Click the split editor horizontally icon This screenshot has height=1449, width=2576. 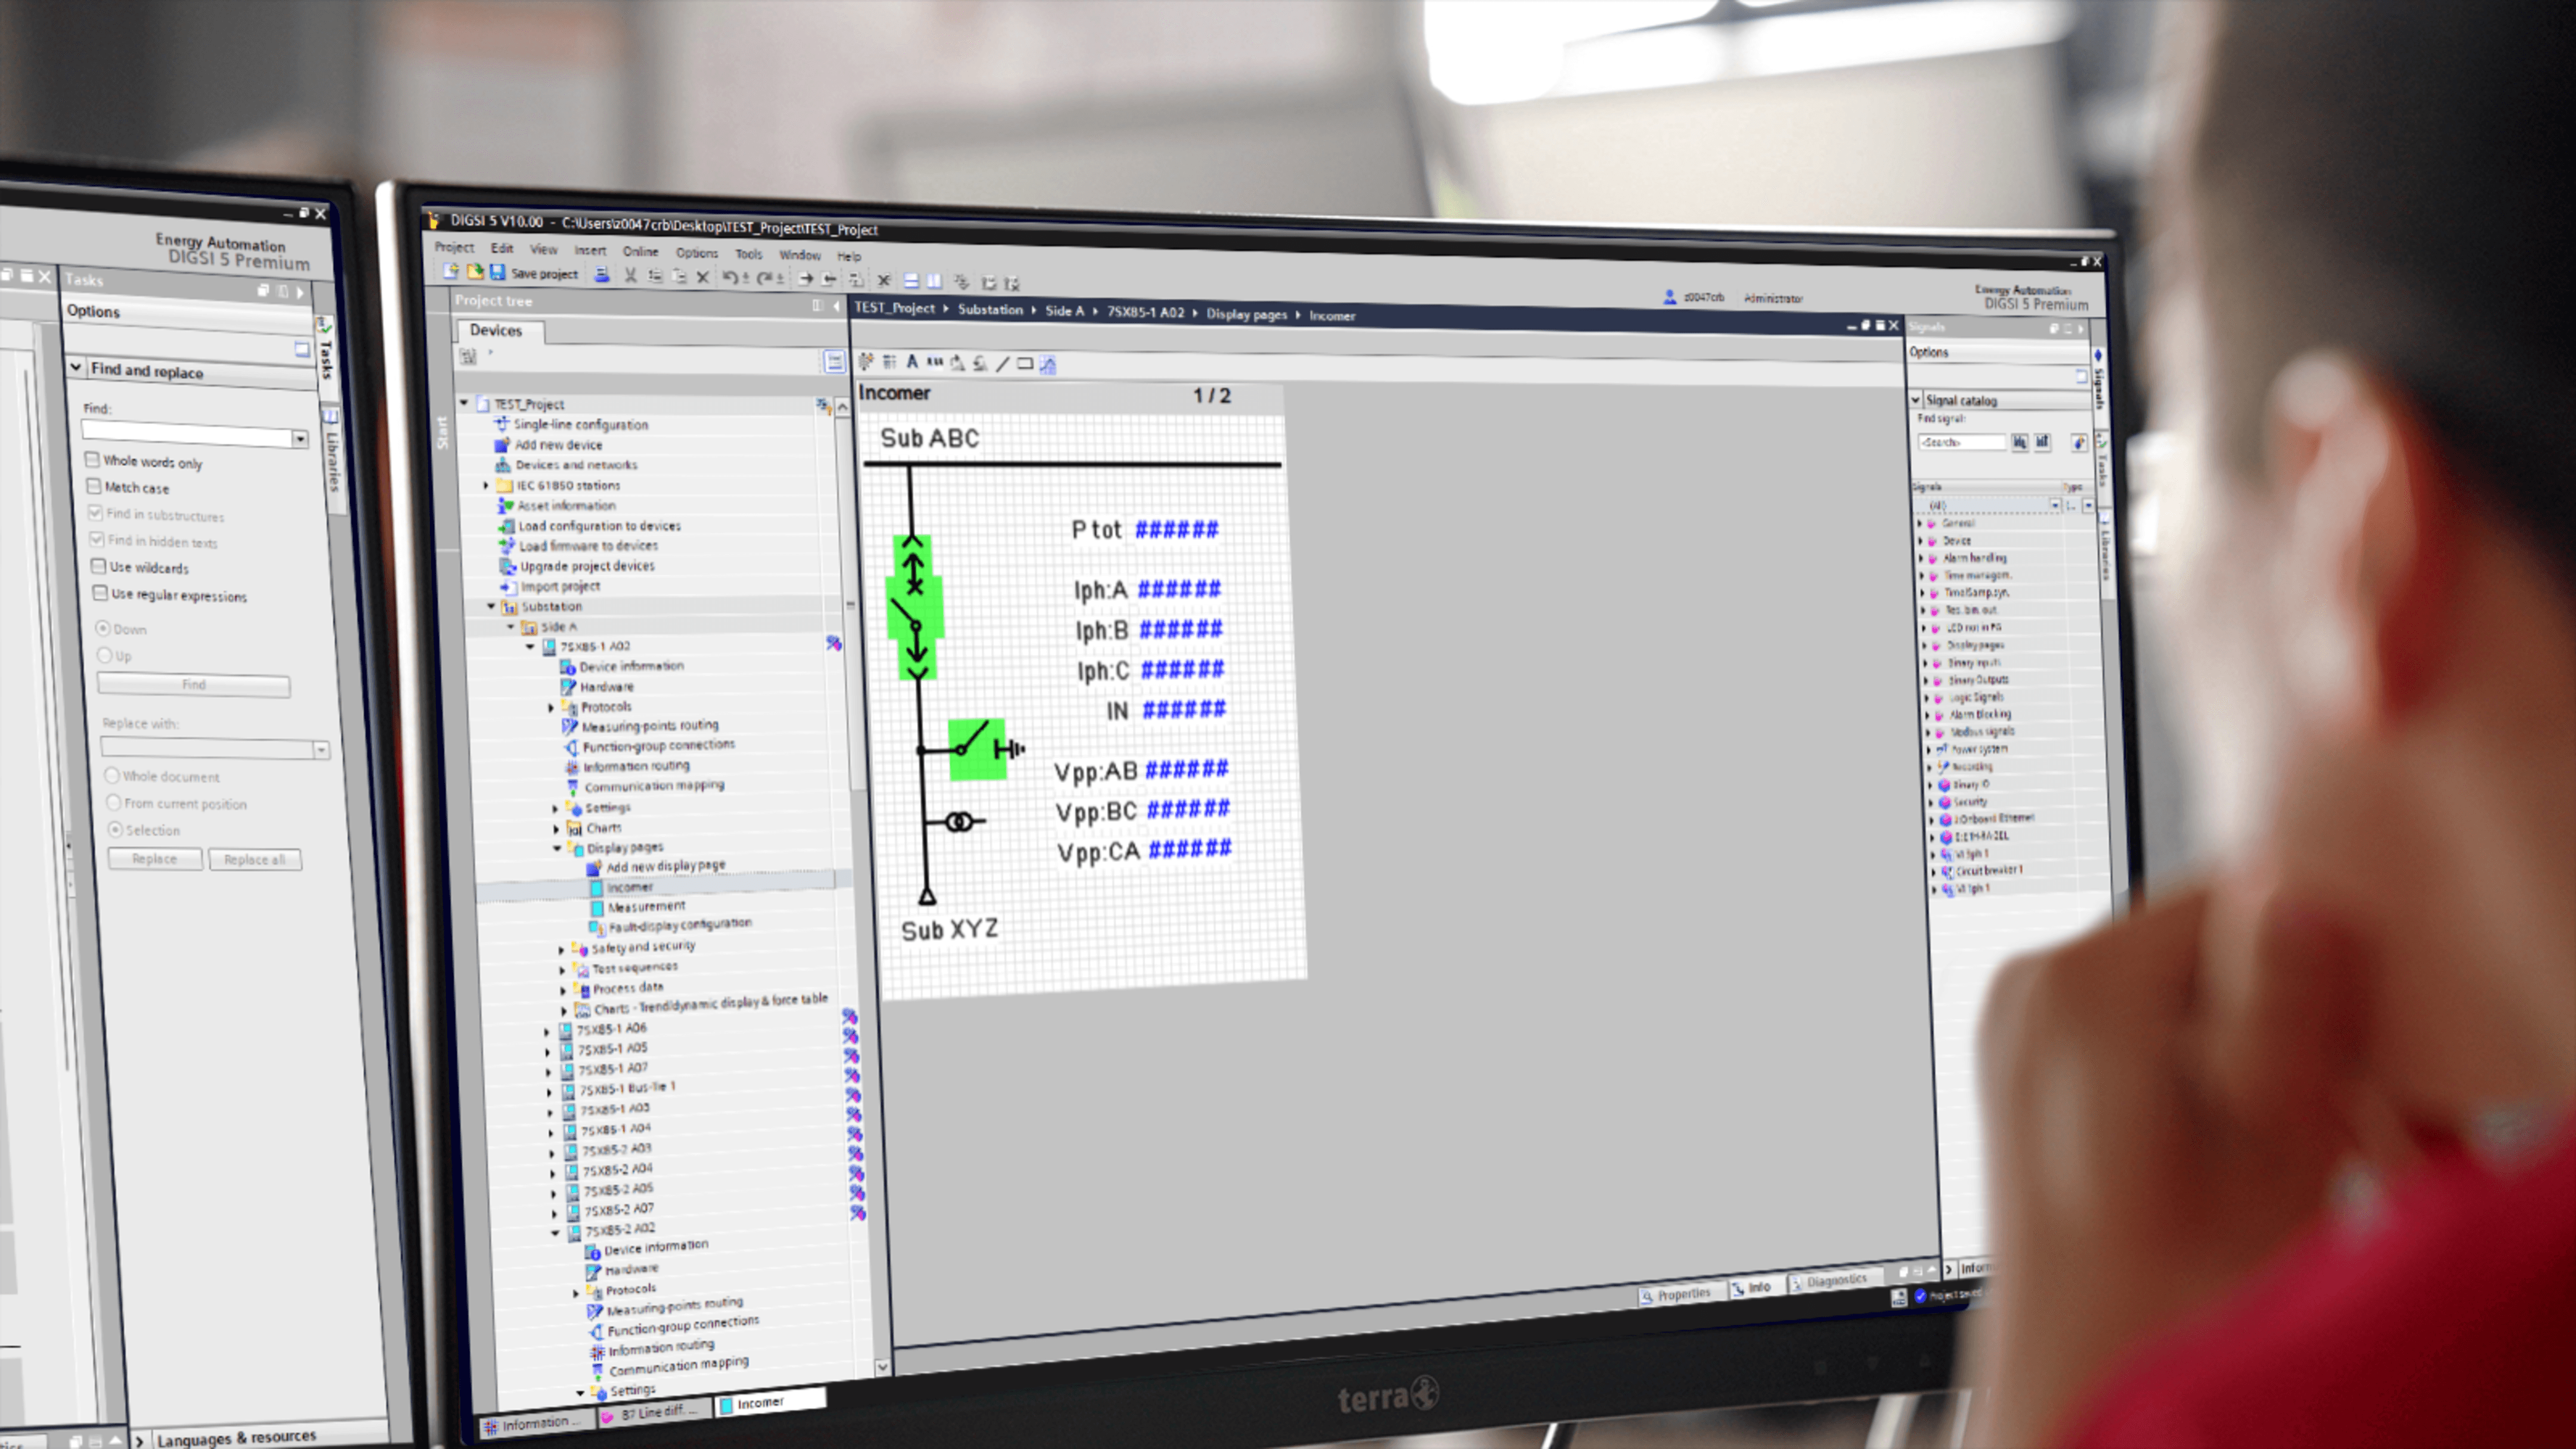(911, 282)
